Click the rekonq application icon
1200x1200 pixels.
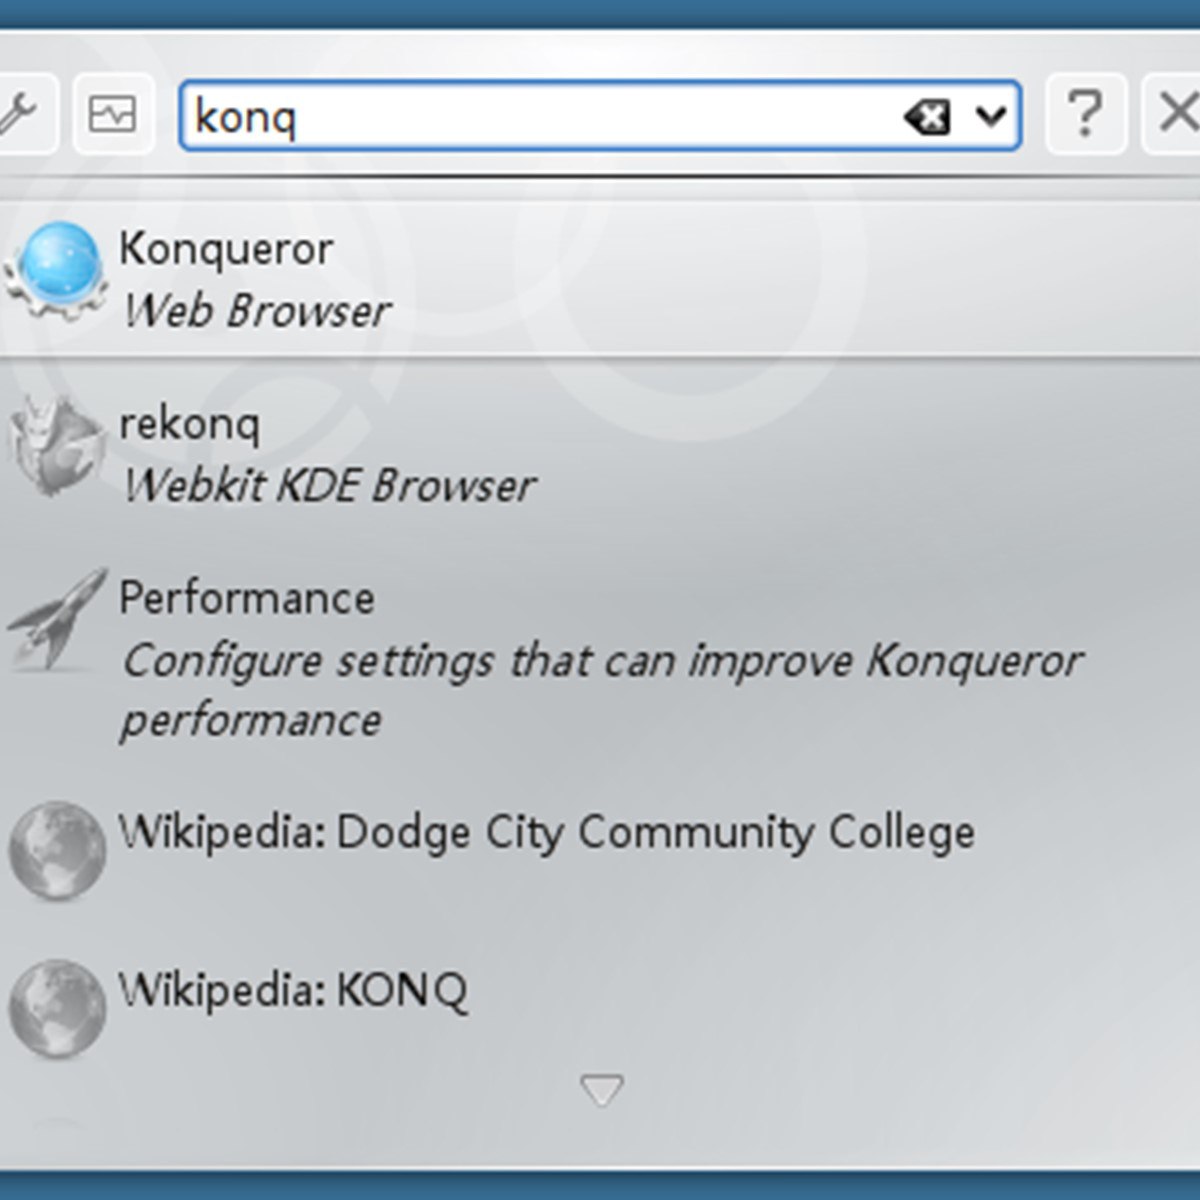tap(56, 447)
